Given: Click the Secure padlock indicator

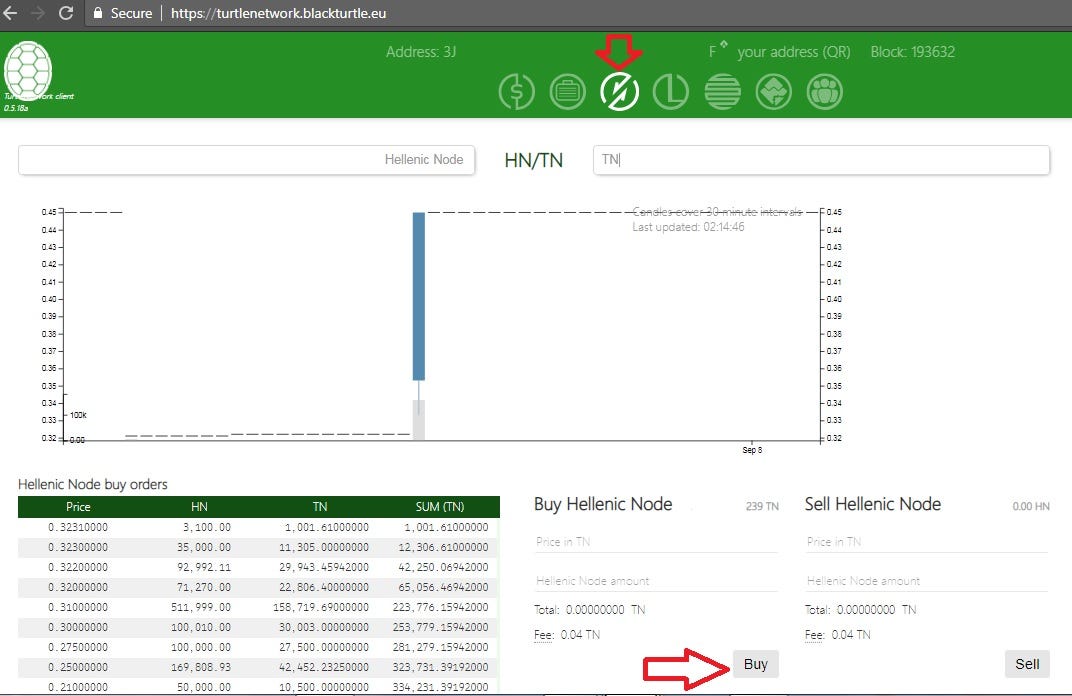Looking at the screenshot, I should click(x=123, y=13).
